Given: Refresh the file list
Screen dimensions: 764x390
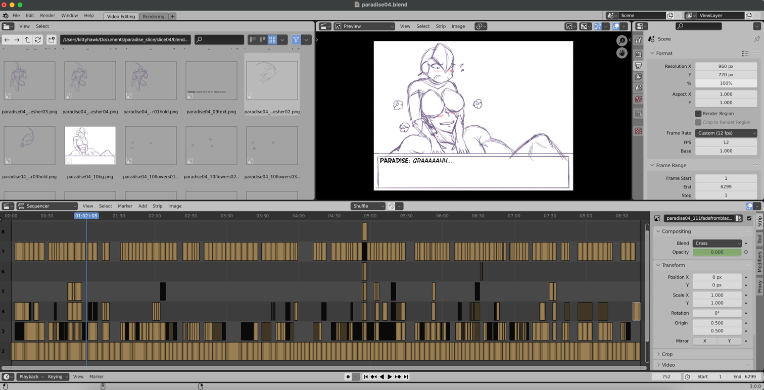Looking at the screenshot, I should [x=38, y=40].
